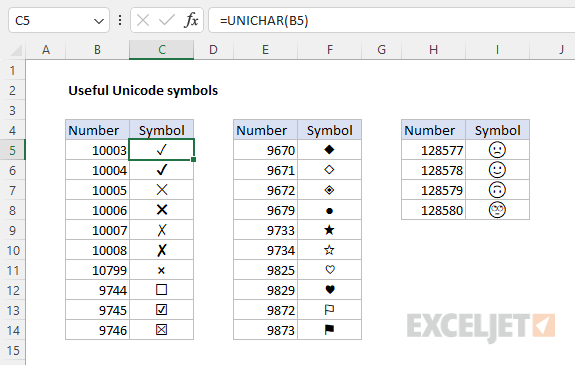Click the formula bar text =UNICHAR(B5)
The height and width of the screenshot is (365, 575).
pyautogui.click(x=264, y=21)
